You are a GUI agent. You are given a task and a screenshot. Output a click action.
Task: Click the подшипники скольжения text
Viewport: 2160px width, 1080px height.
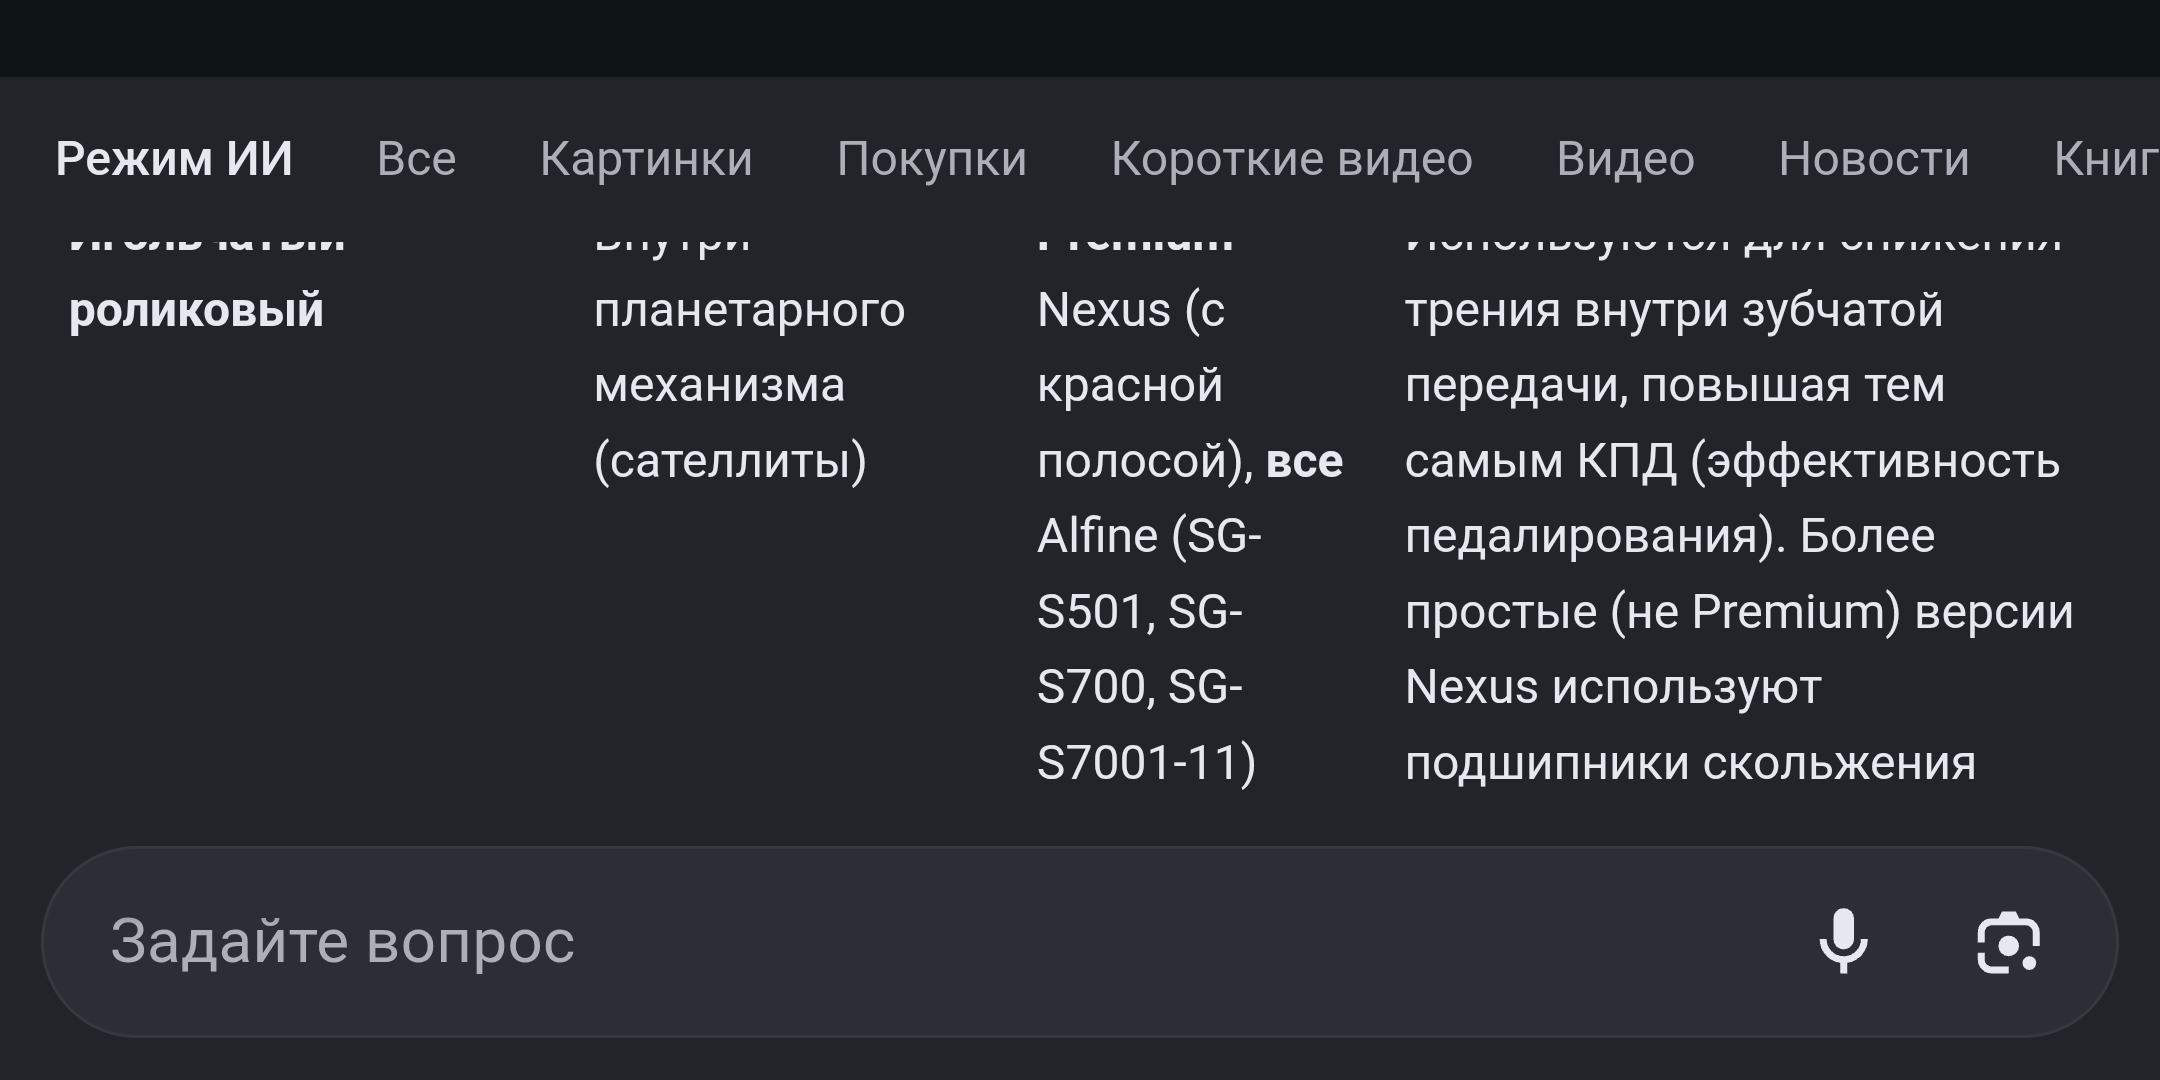click(x=1690, y=763)
